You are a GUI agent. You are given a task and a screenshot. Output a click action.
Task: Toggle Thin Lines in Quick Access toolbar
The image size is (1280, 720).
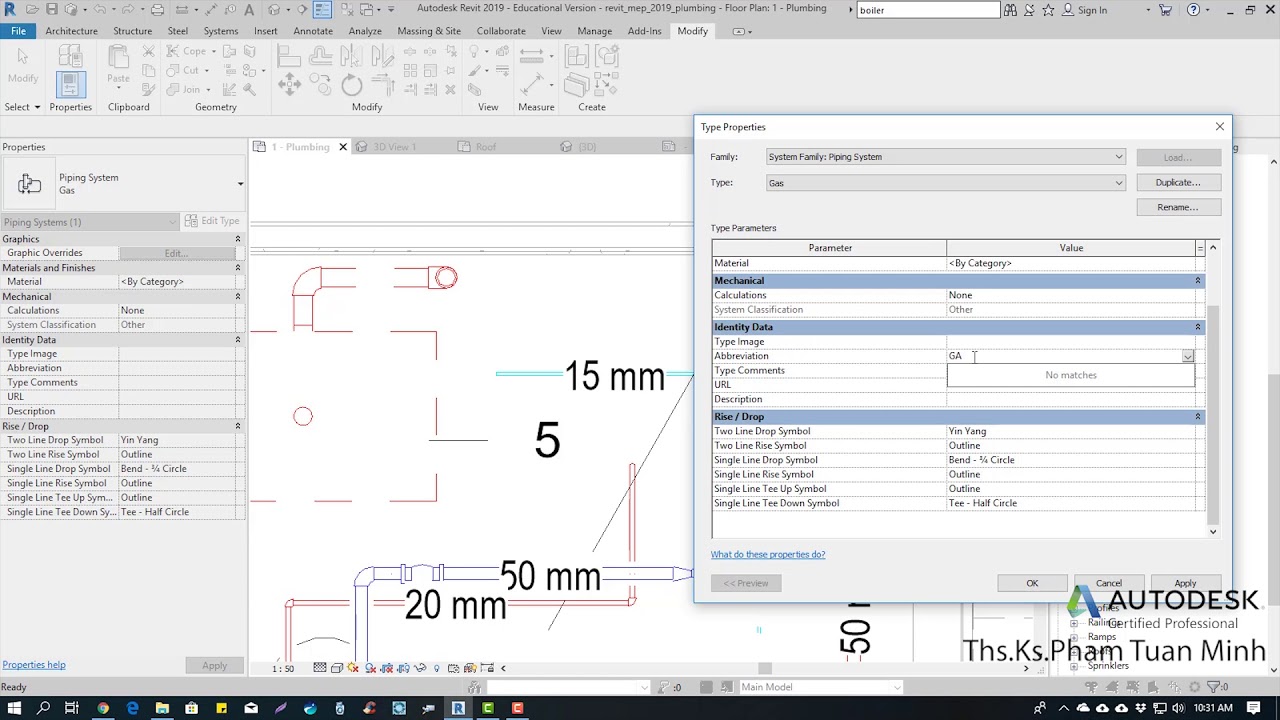point(322,10)
